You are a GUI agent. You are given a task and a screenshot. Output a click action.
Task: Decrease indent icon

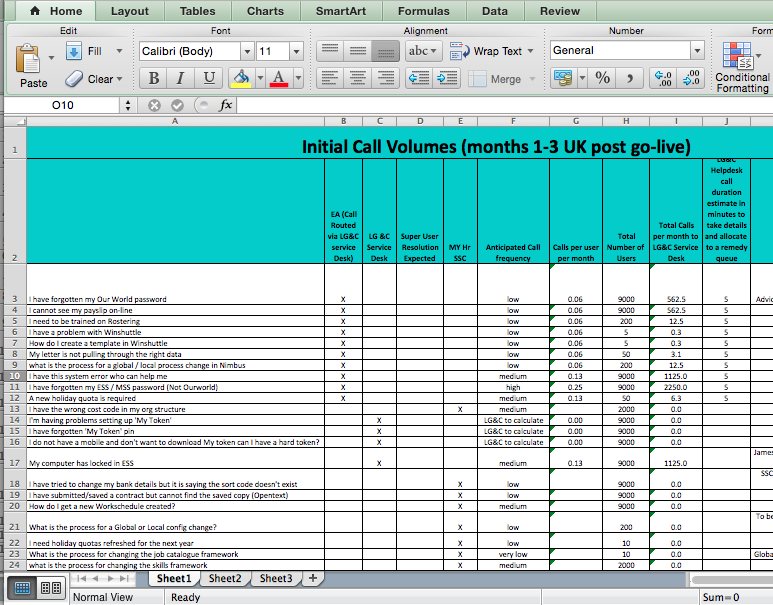(419, 78)
